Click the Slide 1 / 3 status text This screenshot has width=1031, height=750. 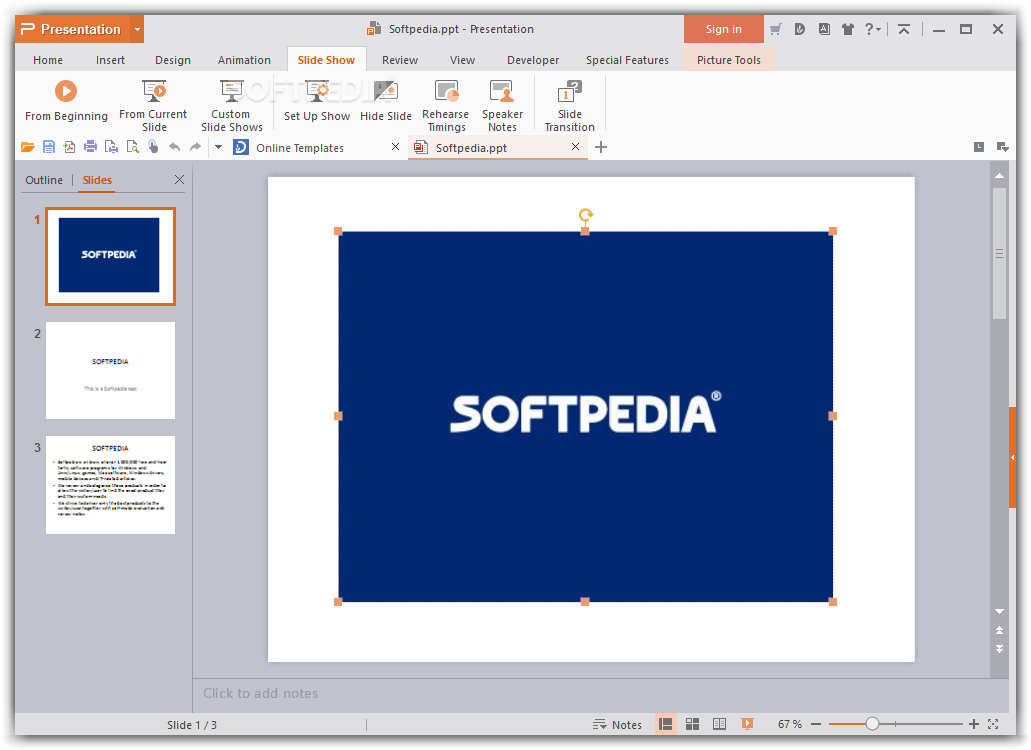tap(191, 725)
